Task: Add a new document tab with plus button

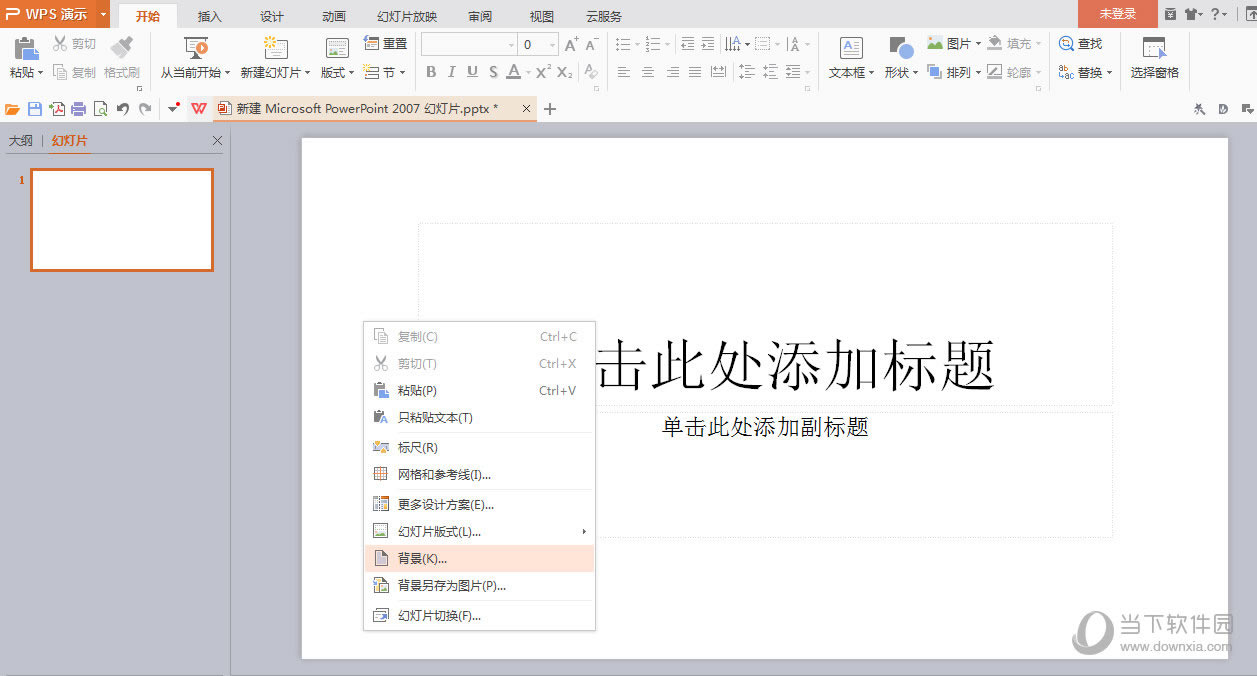Action: [x=549, y=109]
